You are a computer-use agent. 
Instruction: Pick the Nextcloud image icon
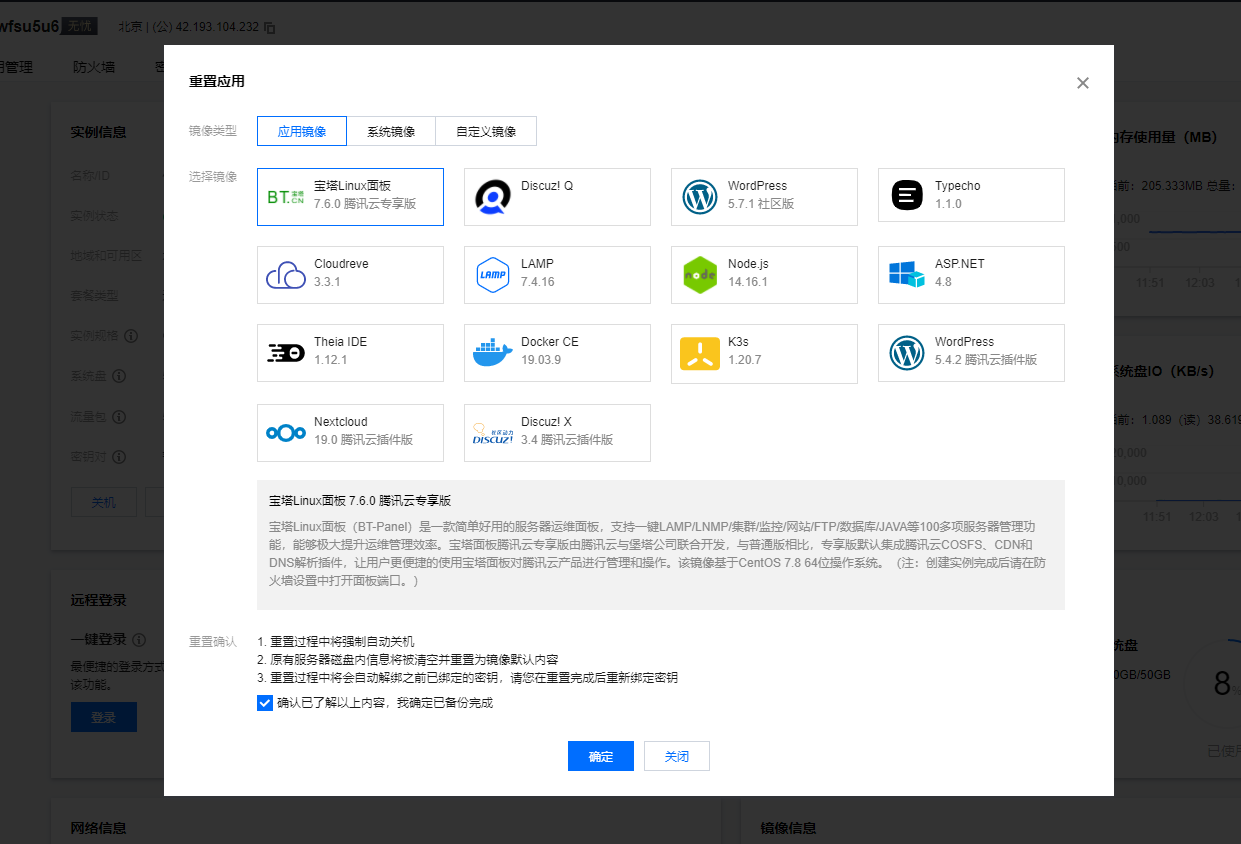click(x=286, y=433)
